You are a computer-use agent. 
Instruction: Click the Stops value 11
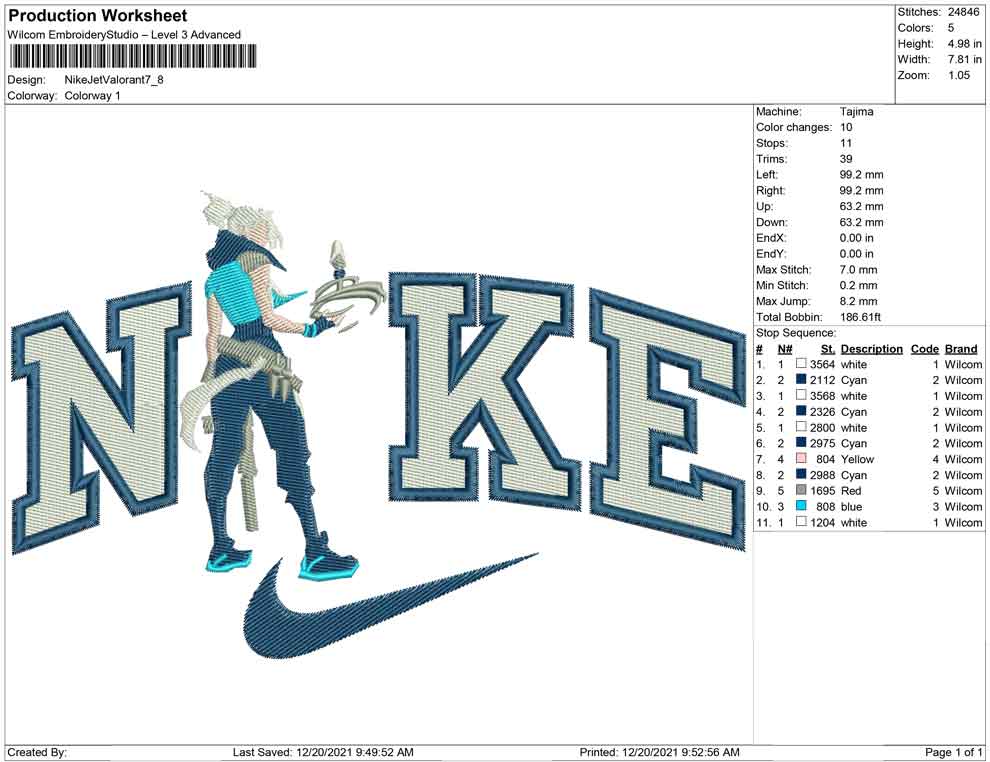[x=846, y=143]
